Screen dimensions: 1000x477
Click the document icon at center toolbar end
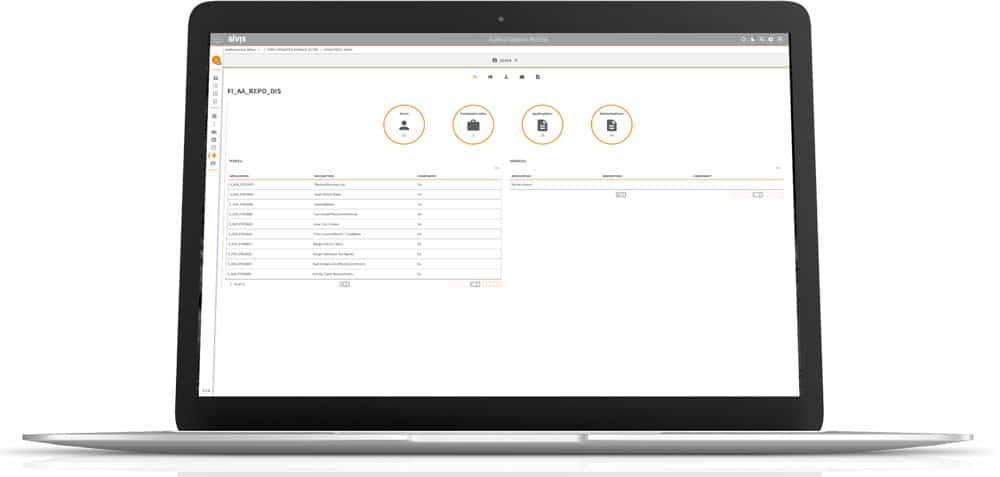coord(538,76)
